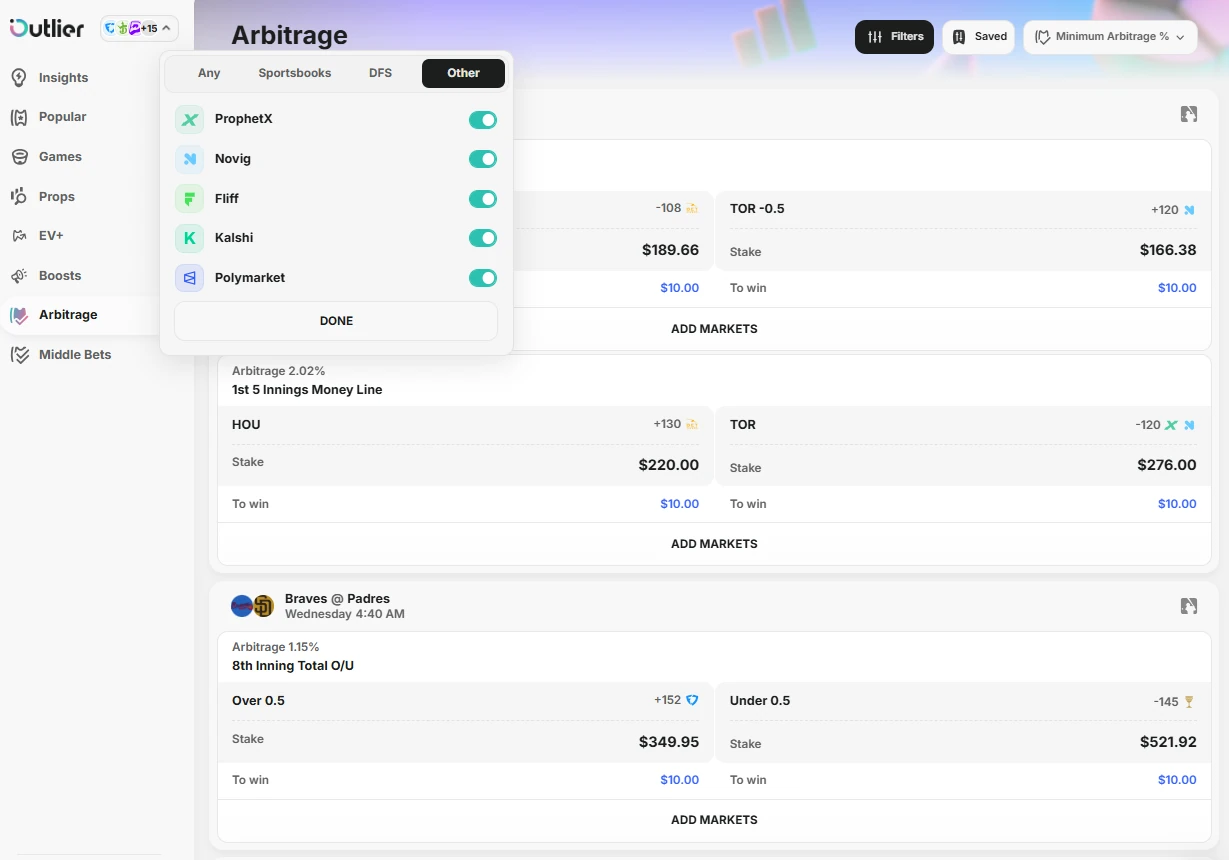The width and height of the screenshot is (1229, 860).
Task: Click the Novig icon beside TOR -0.5 +120
Action: point(1189,210)
